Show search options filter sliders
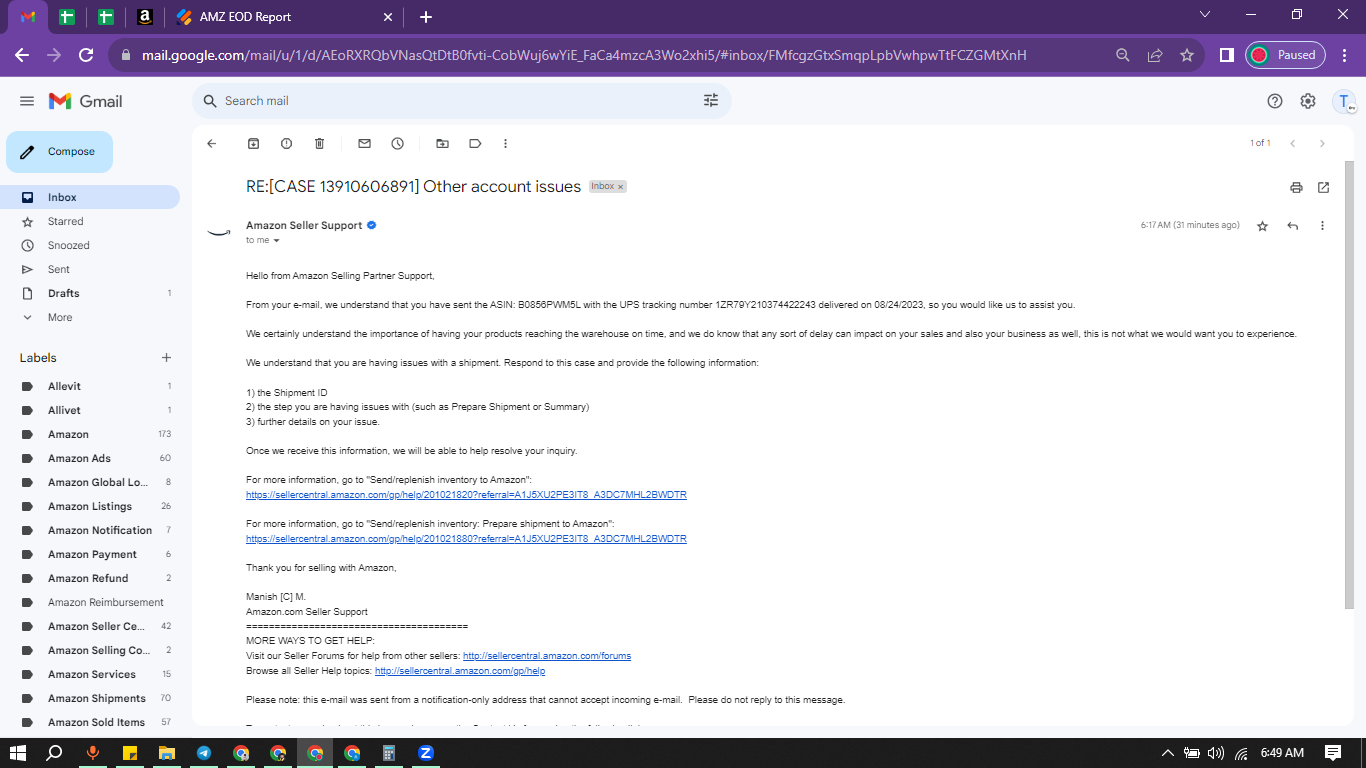Viewport: 1366px width, 768px height. click(711, 101)
